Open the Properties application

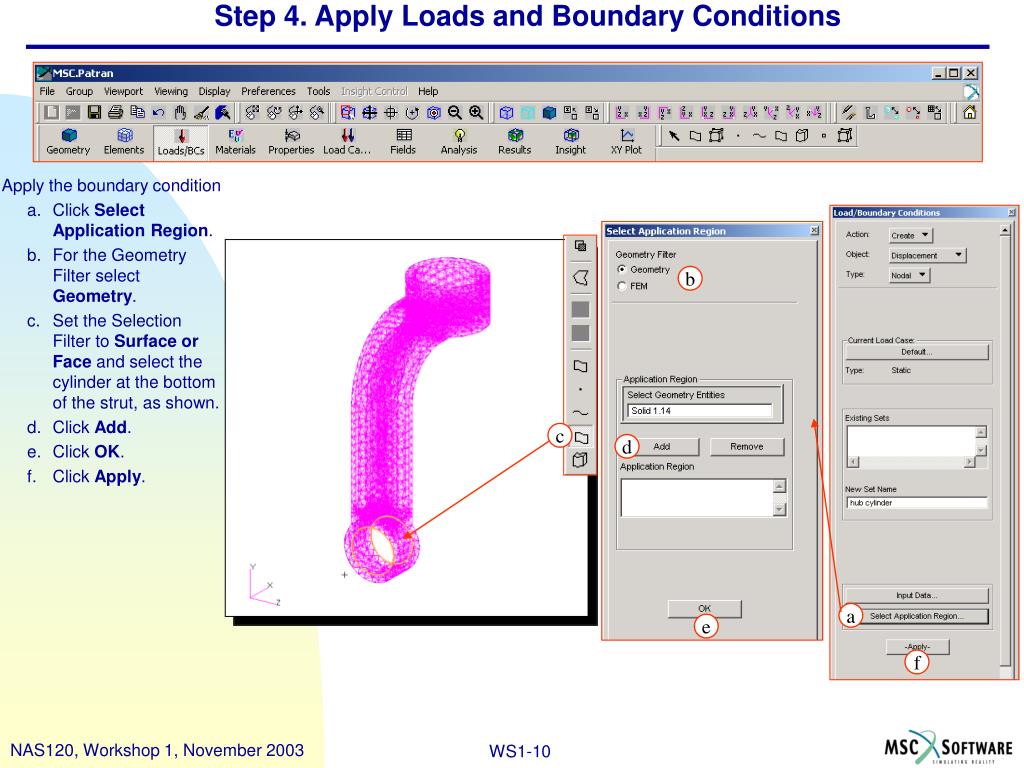pos(291,142)
